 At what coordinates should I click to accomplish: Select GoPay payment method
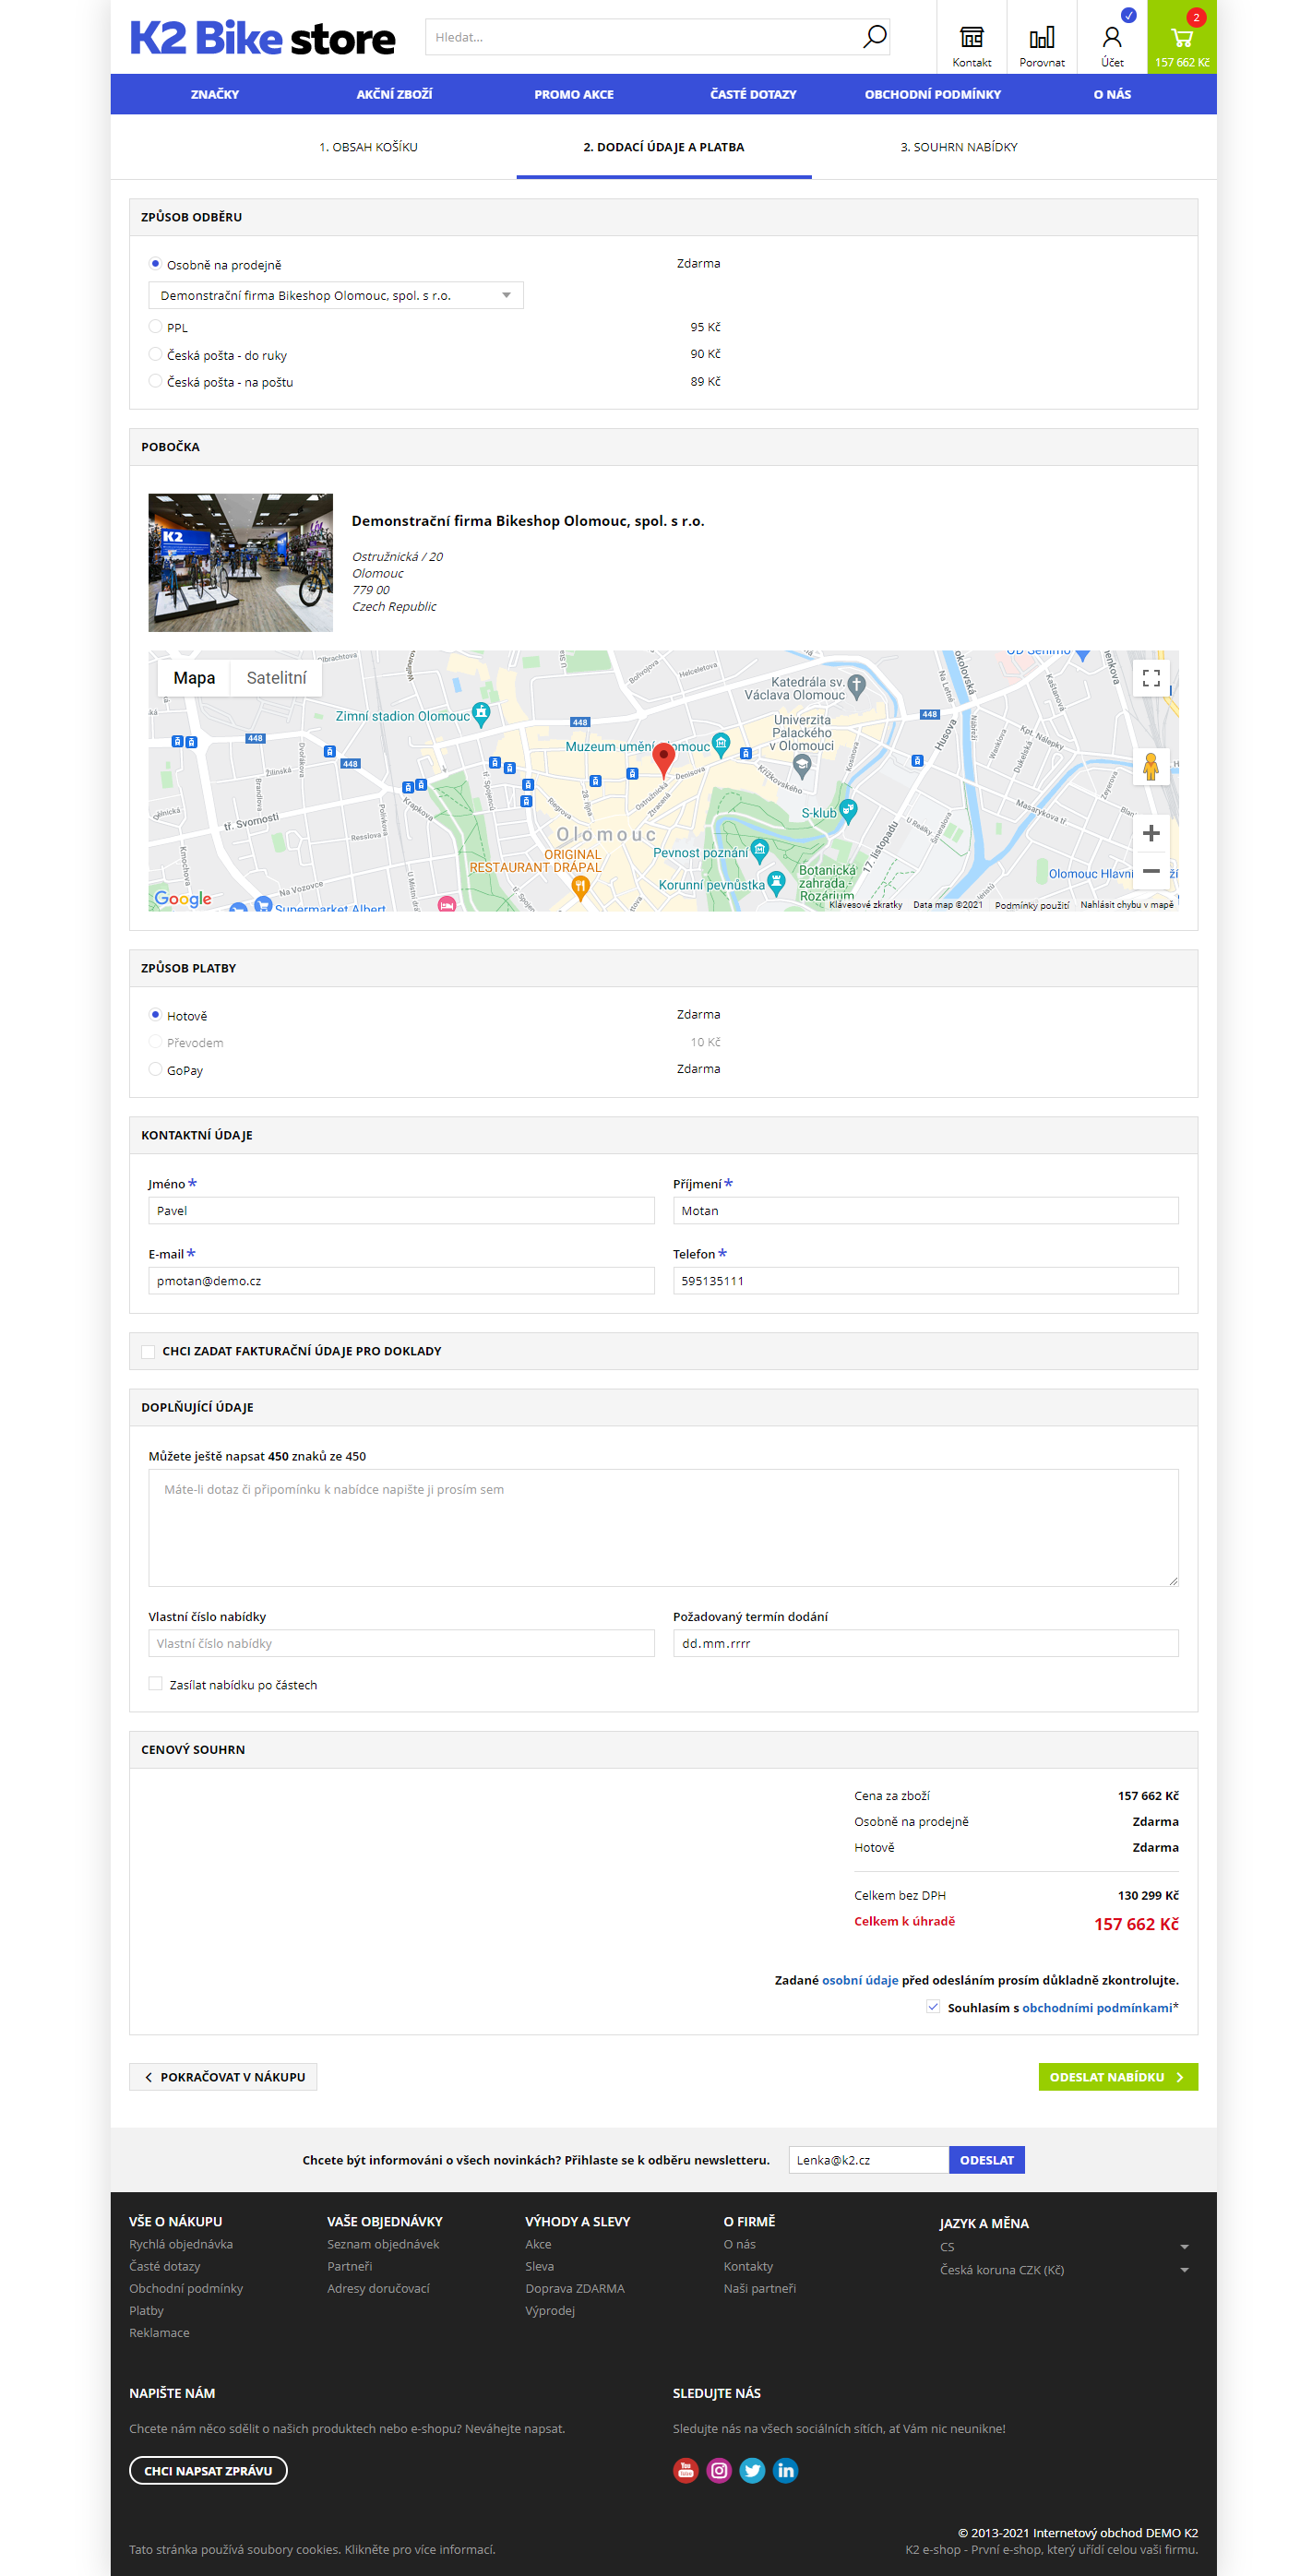coord(155,1069)
